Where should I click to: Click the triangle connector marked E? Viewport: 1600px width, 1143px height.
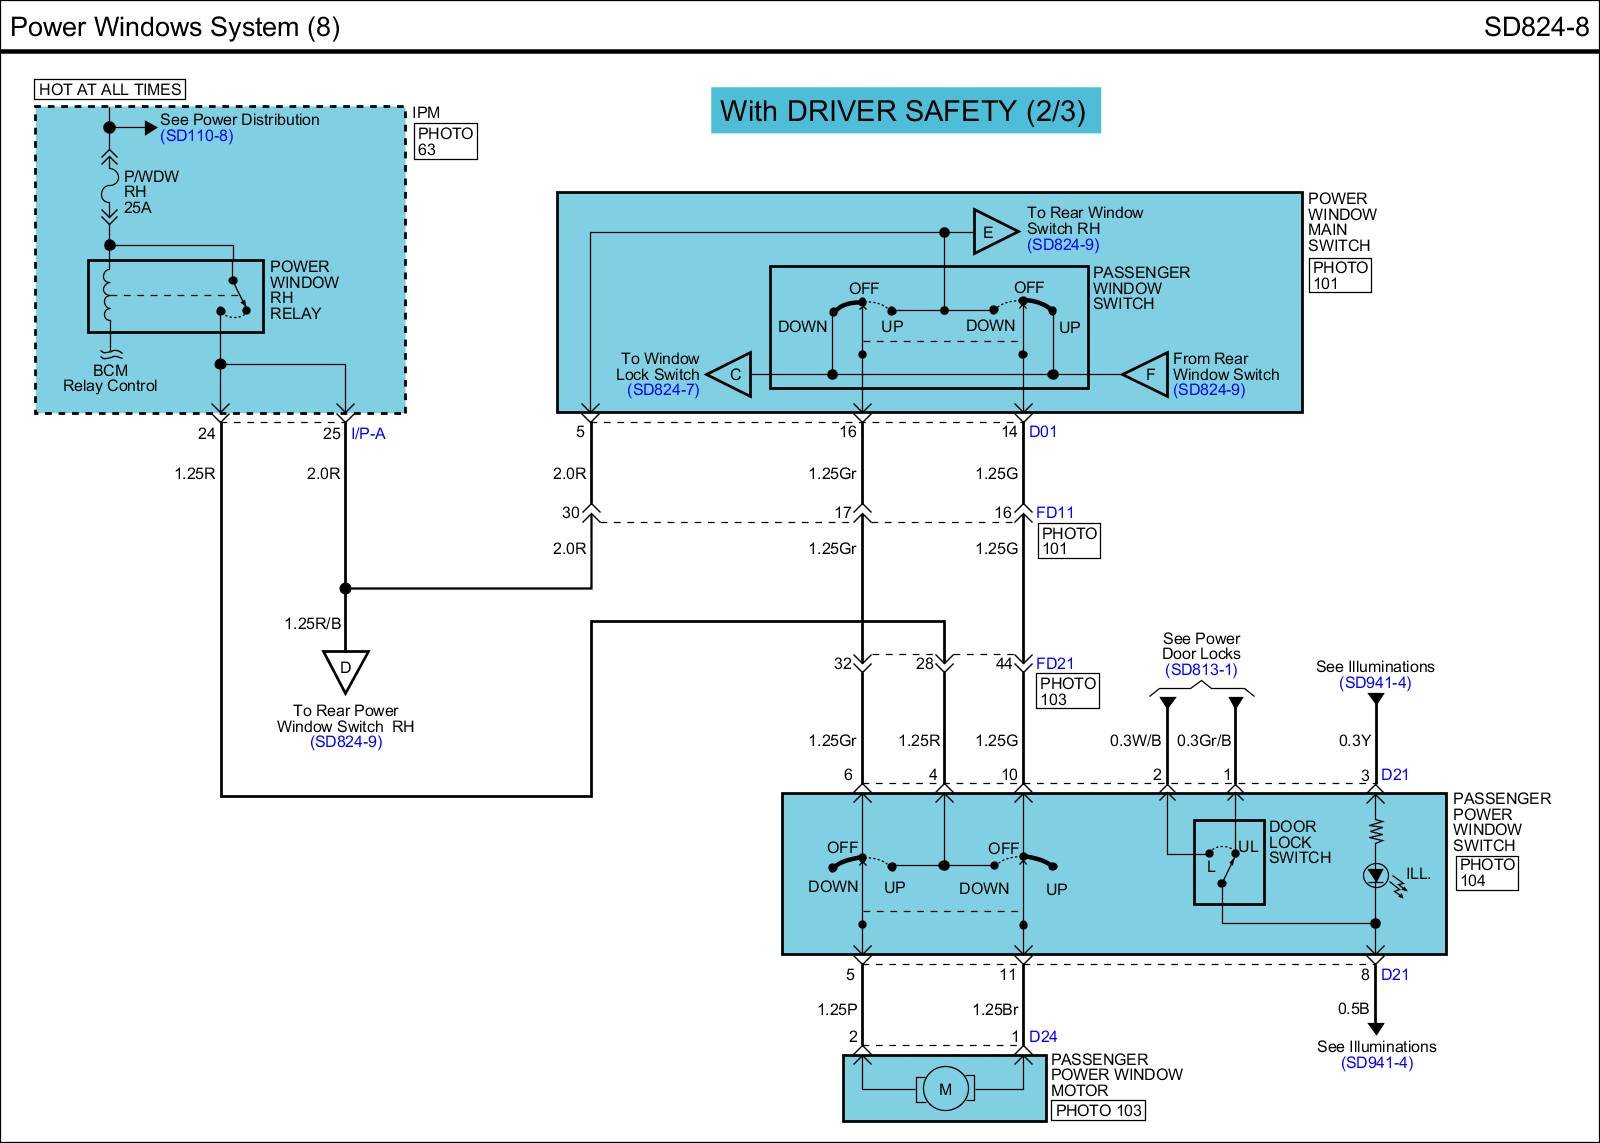(992, 233)
